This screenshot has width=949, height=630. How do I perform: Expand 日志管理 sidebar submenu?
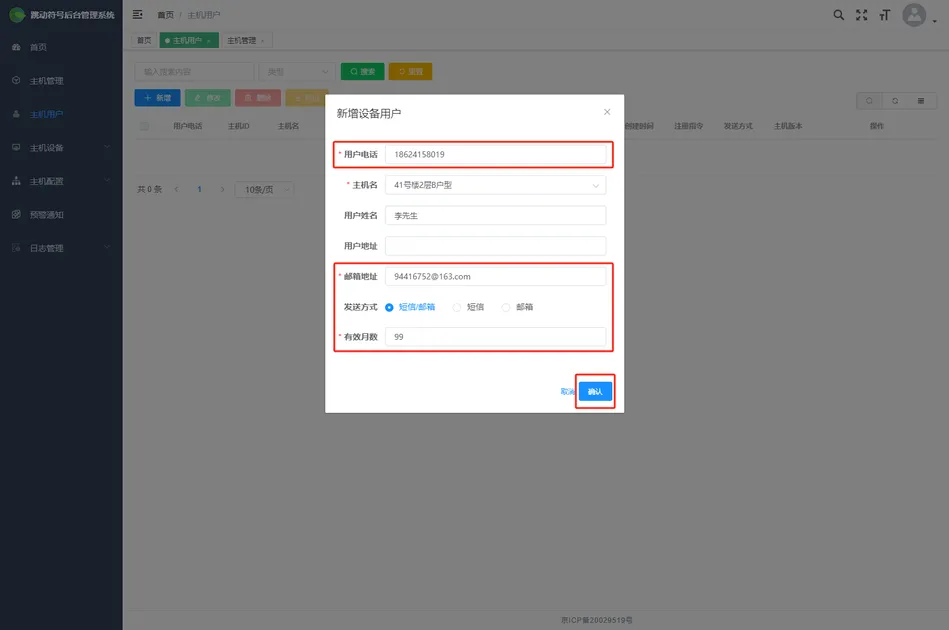61,248
